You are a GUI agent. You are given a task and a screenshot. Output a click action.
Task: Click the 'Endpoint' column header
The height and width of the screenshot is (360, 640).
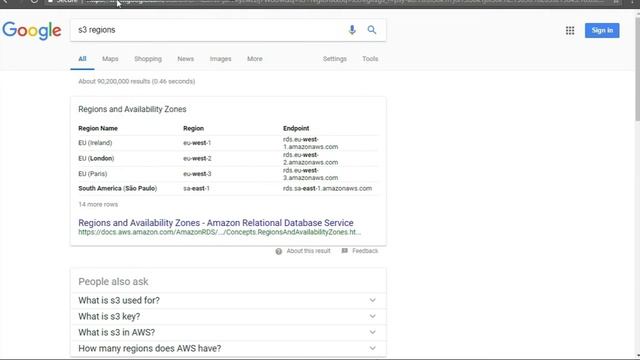click(296, 128)
